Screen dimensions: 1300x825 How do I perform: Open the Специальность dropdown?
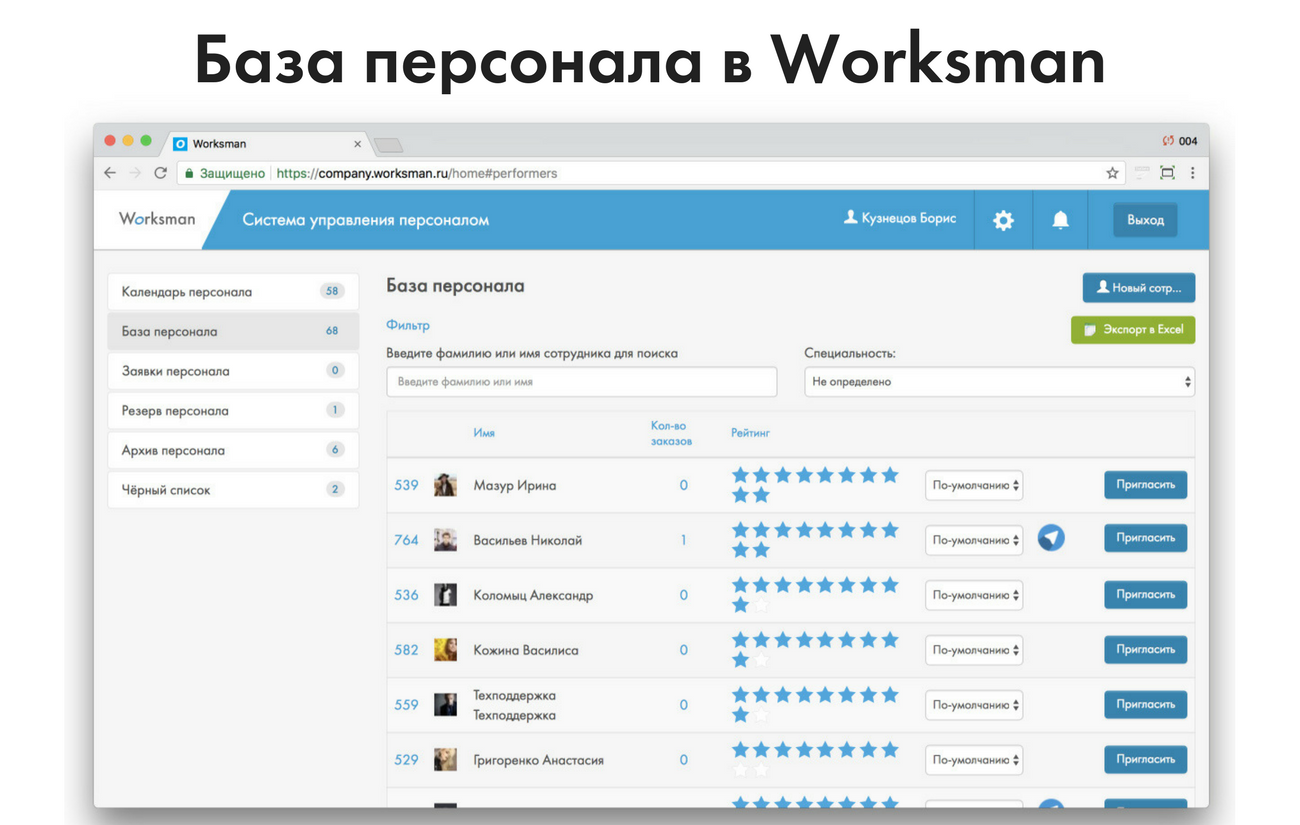tap(998, 382)
